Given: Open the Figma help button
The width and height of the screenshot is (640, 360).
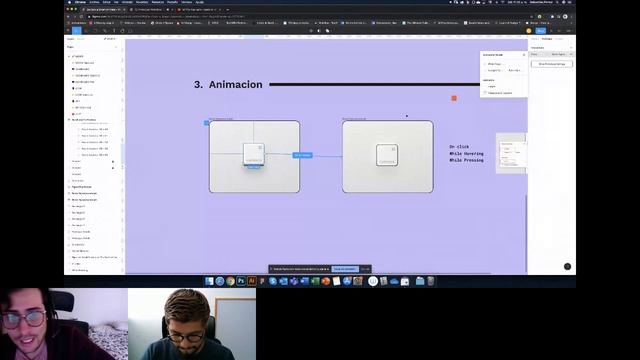Looking at the screenshot, I should point(567,267).
